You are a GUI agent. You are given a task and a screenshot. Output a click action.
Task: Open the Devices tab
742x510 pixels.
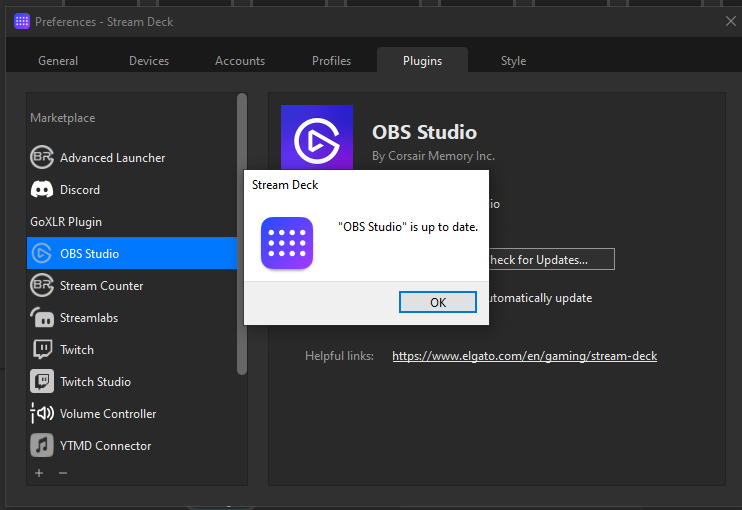pyautogui.click(x=149, y=61)
